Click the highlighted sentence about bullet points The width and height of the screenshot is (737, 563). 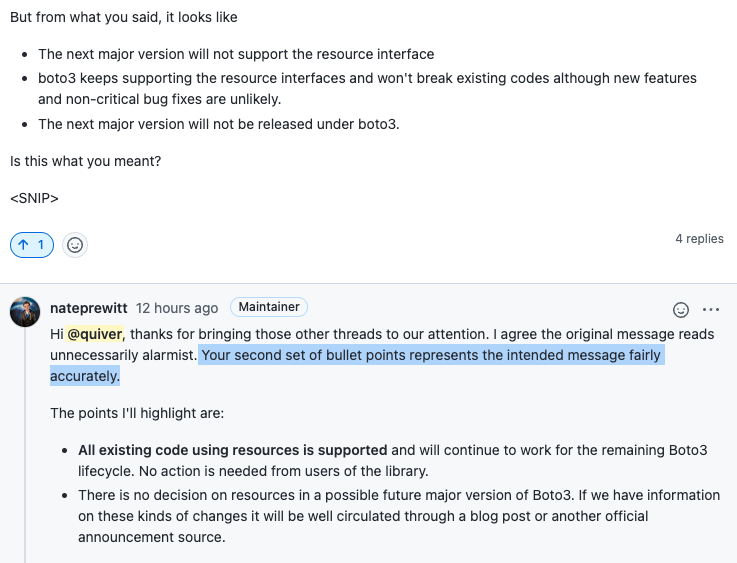[357, 366]
